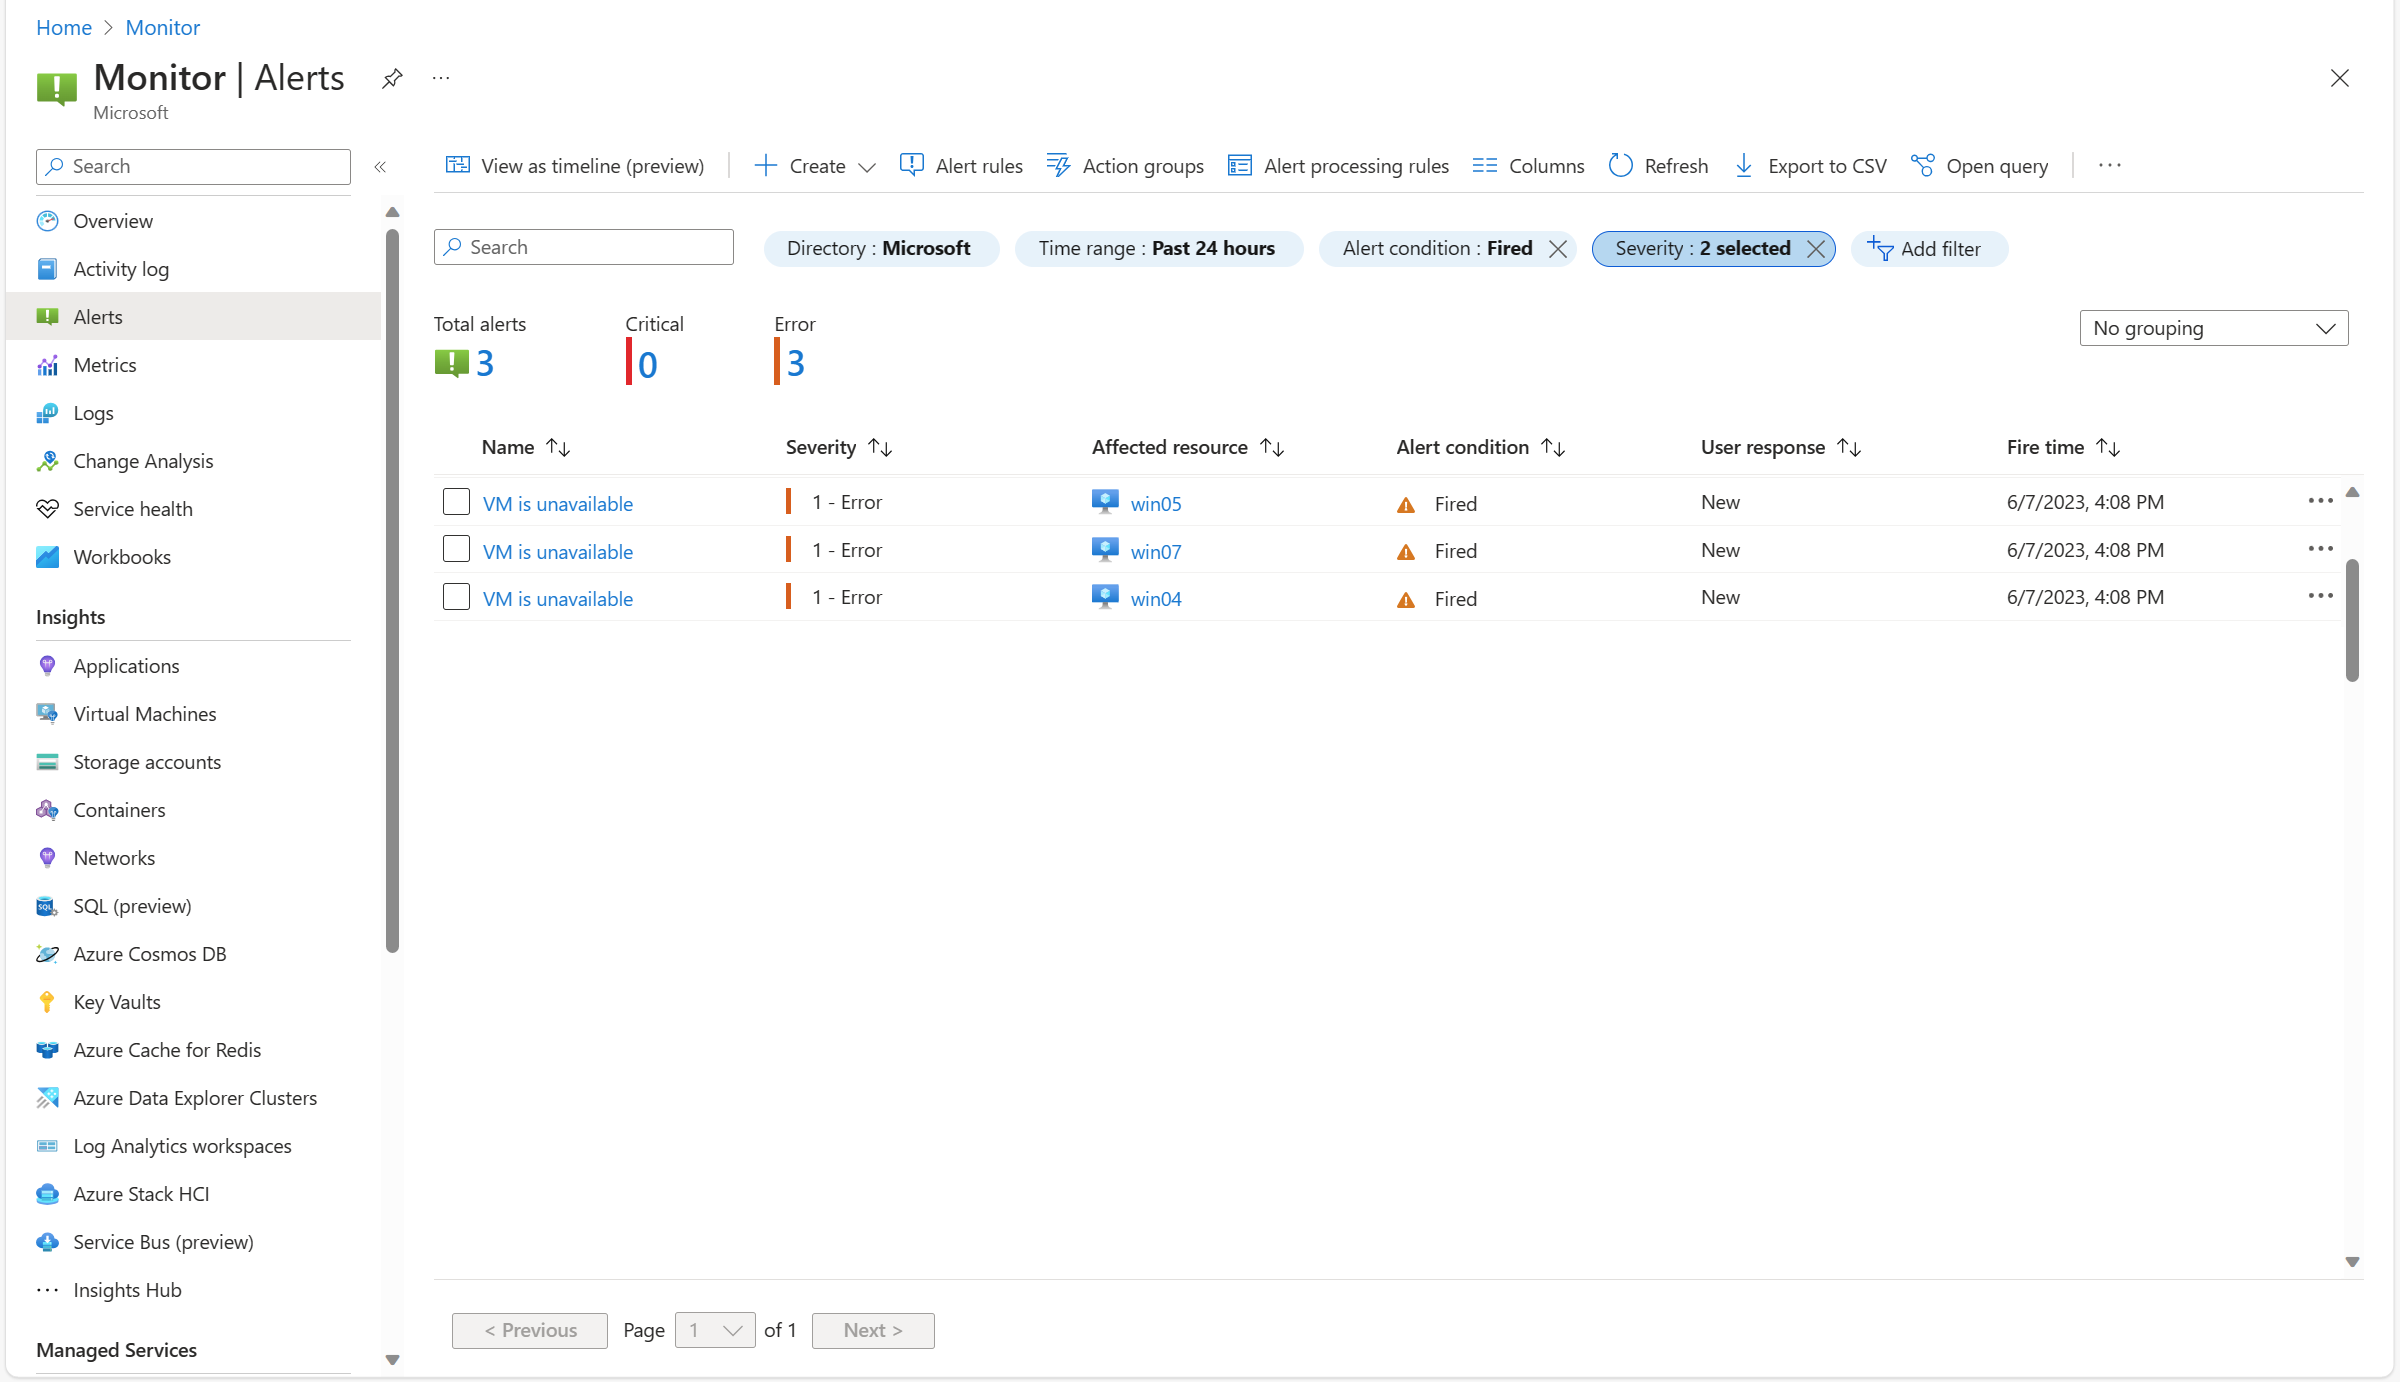Viewport: 2400px width, 1382px height.
Task: Remove the Severity filter tag
Action: [x=1813, y=247]
